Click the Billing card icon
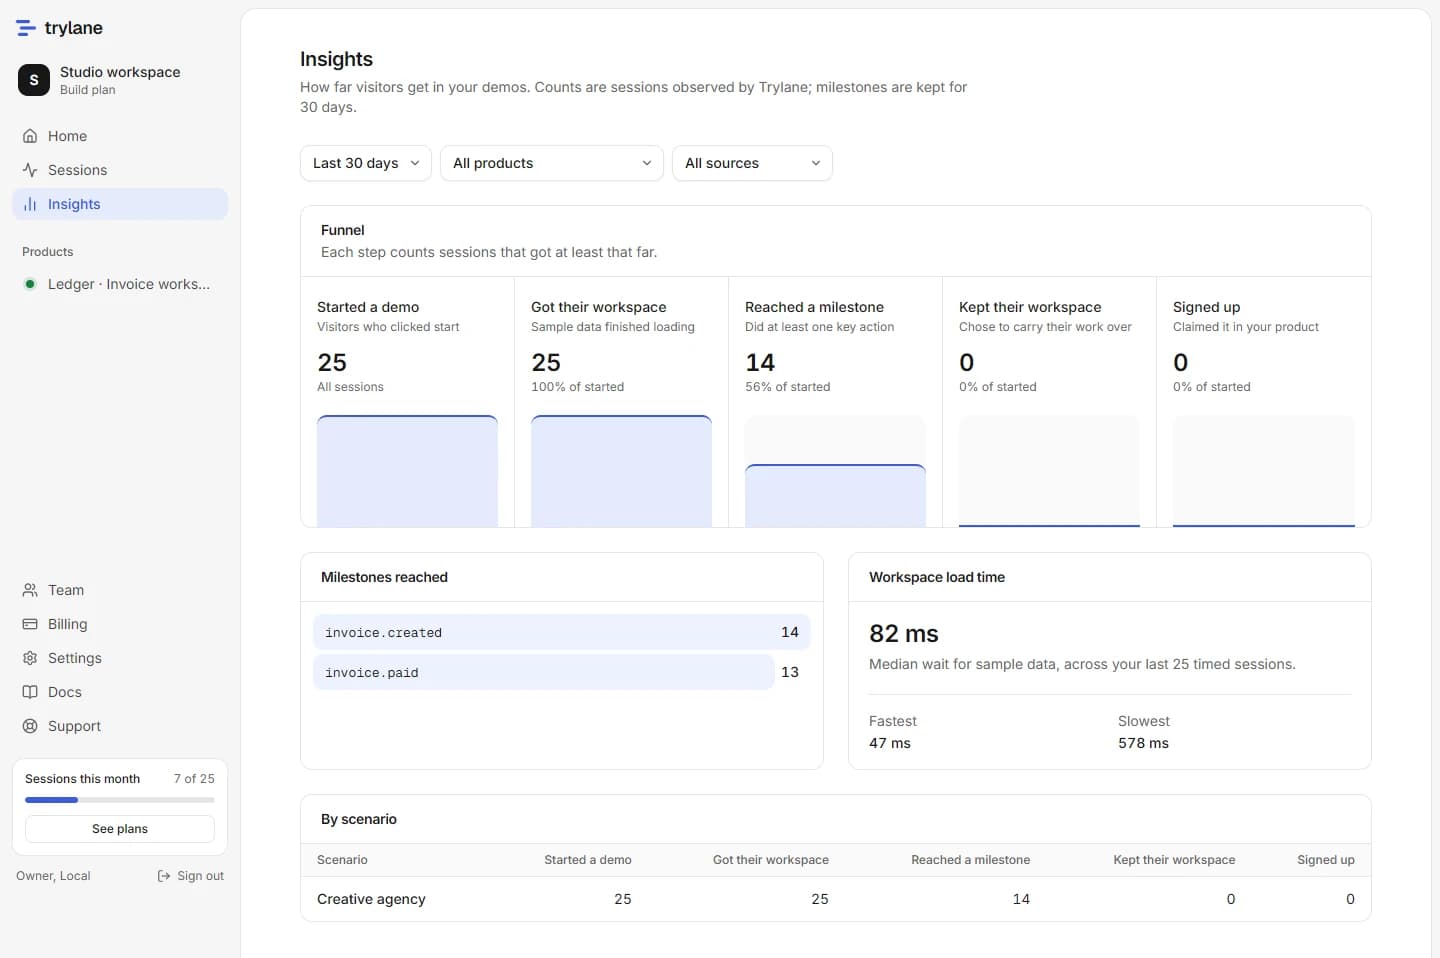Viewport: 1440px width, 958px height. 30,624
